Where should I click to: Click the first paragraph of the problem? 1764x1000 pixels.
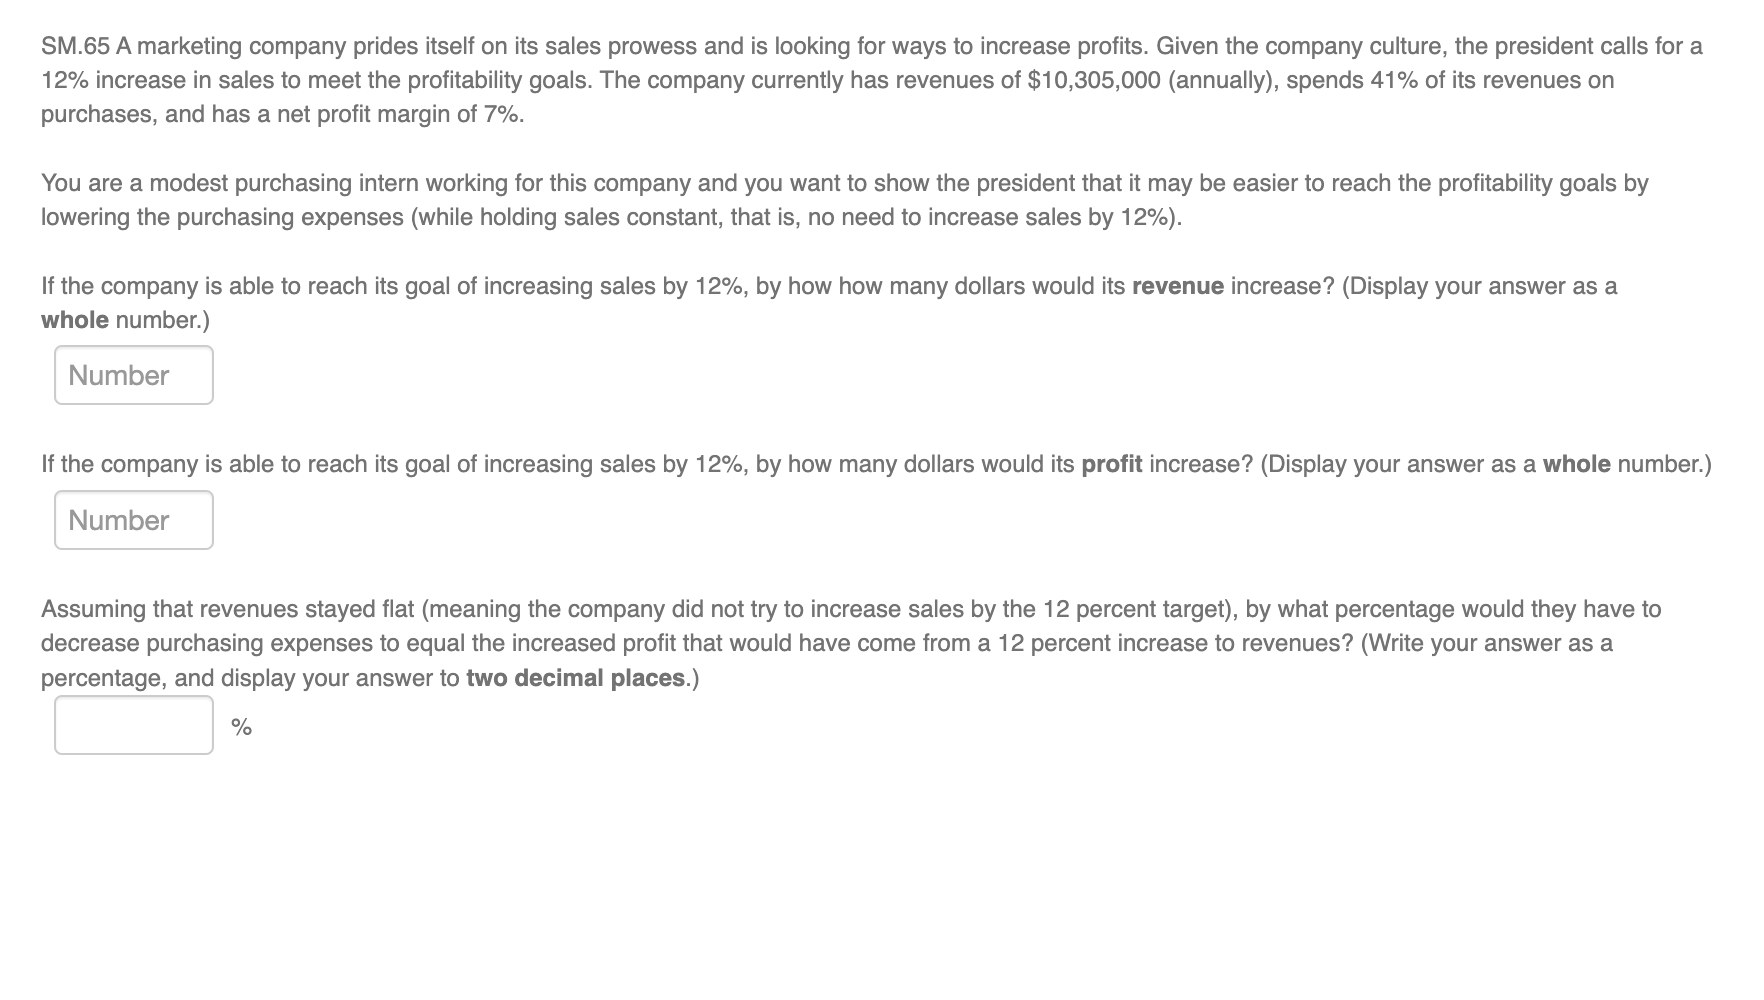700,80
